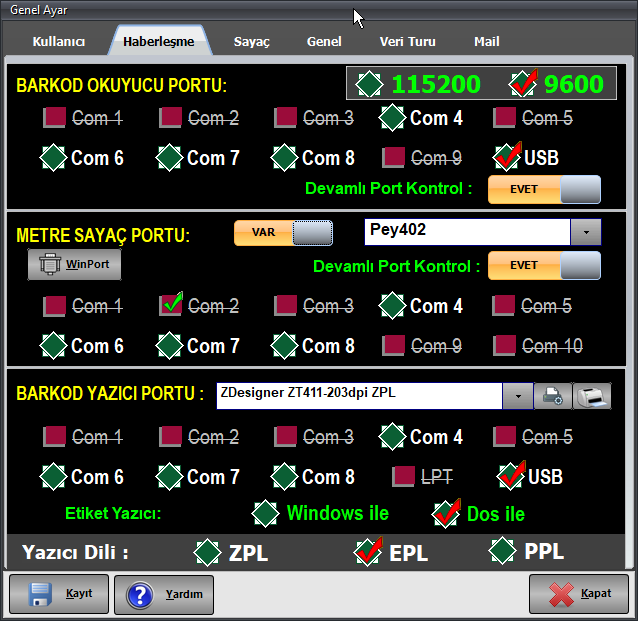This screenshot has width=638, height=621.
Task: Go to the Veri Turu tab
Action: tap(407, 42)
